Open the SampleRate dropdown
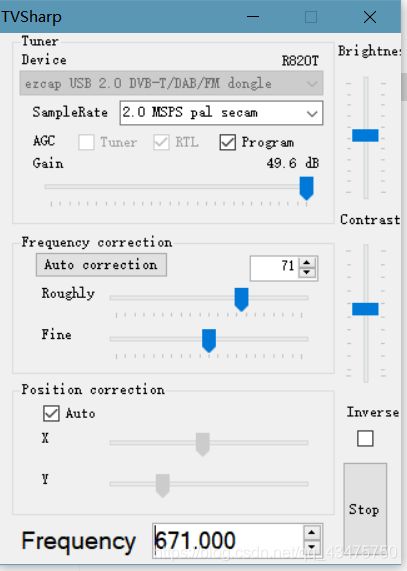Screen dimensions: 407x571 point(221,113)
